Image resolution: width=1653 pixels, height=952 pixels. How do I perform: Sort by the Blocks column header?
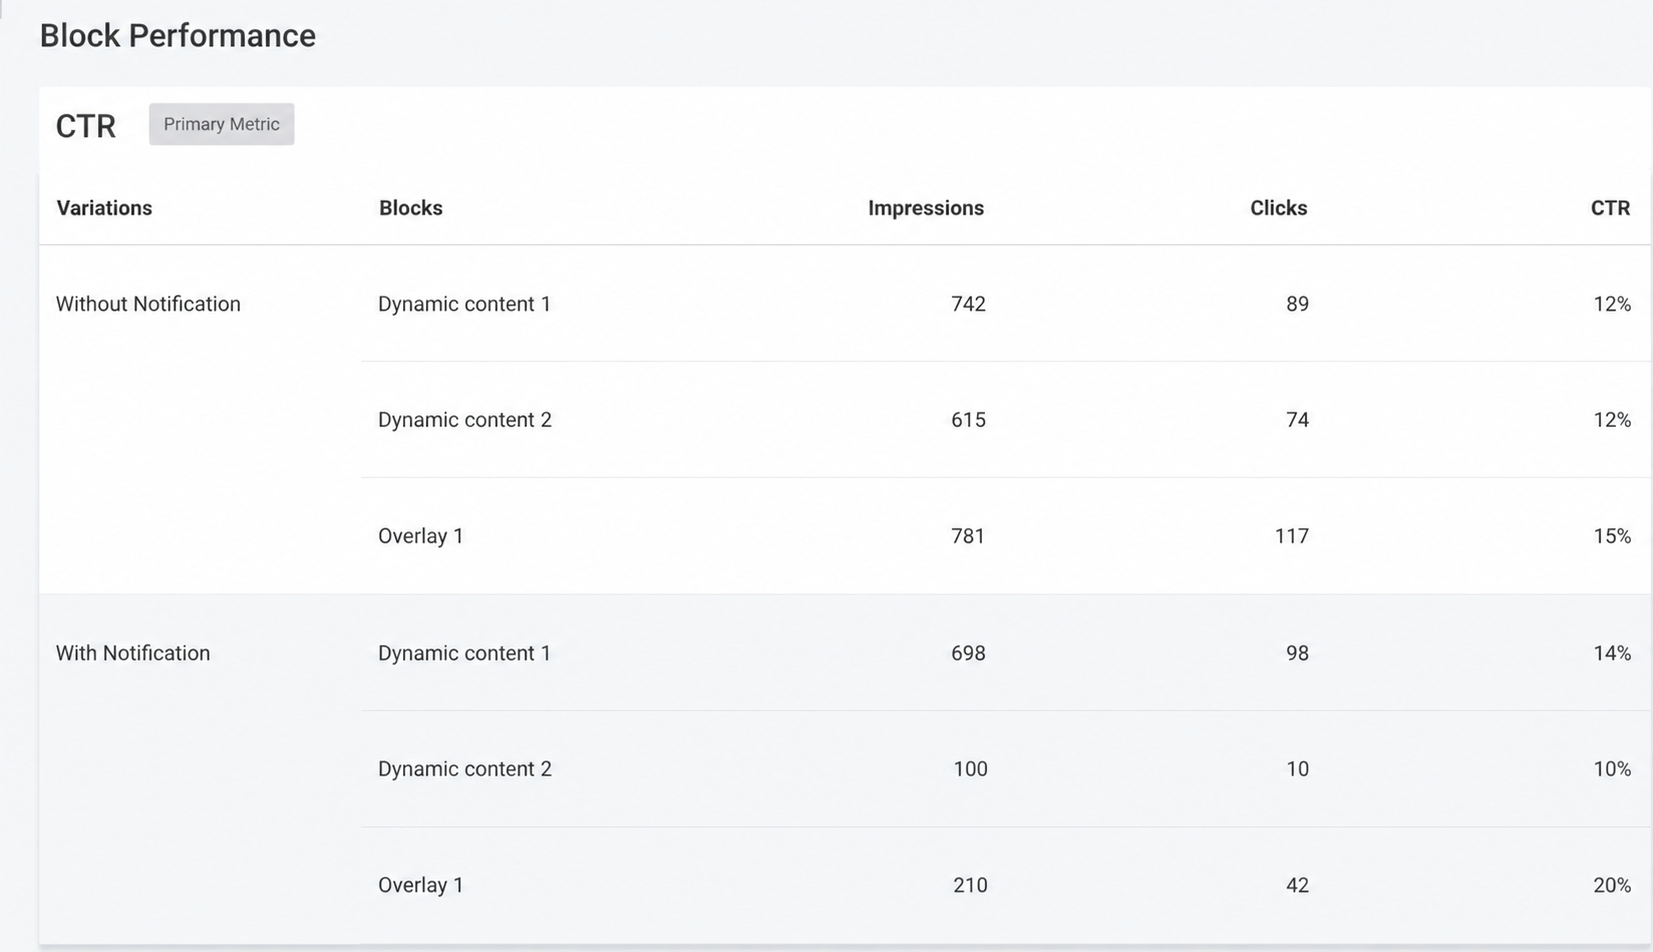click(x=410, y=208)
